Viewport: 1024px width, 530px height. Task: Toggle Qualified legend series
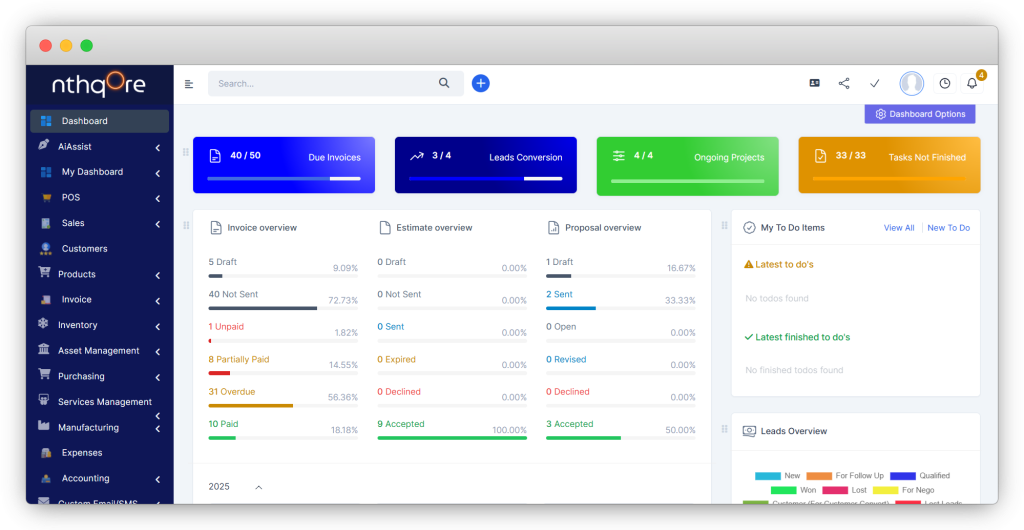point(920,476)
